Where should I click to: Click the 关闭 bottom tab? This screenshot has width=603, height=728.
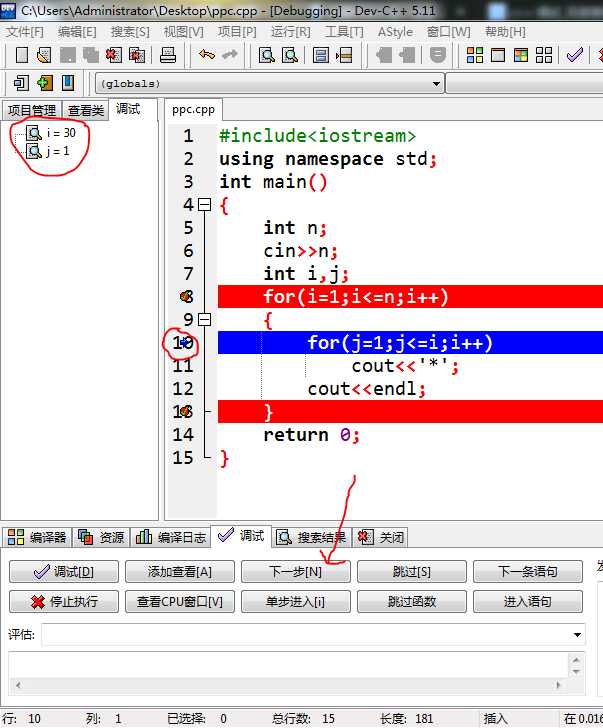[x=381, y=537]
